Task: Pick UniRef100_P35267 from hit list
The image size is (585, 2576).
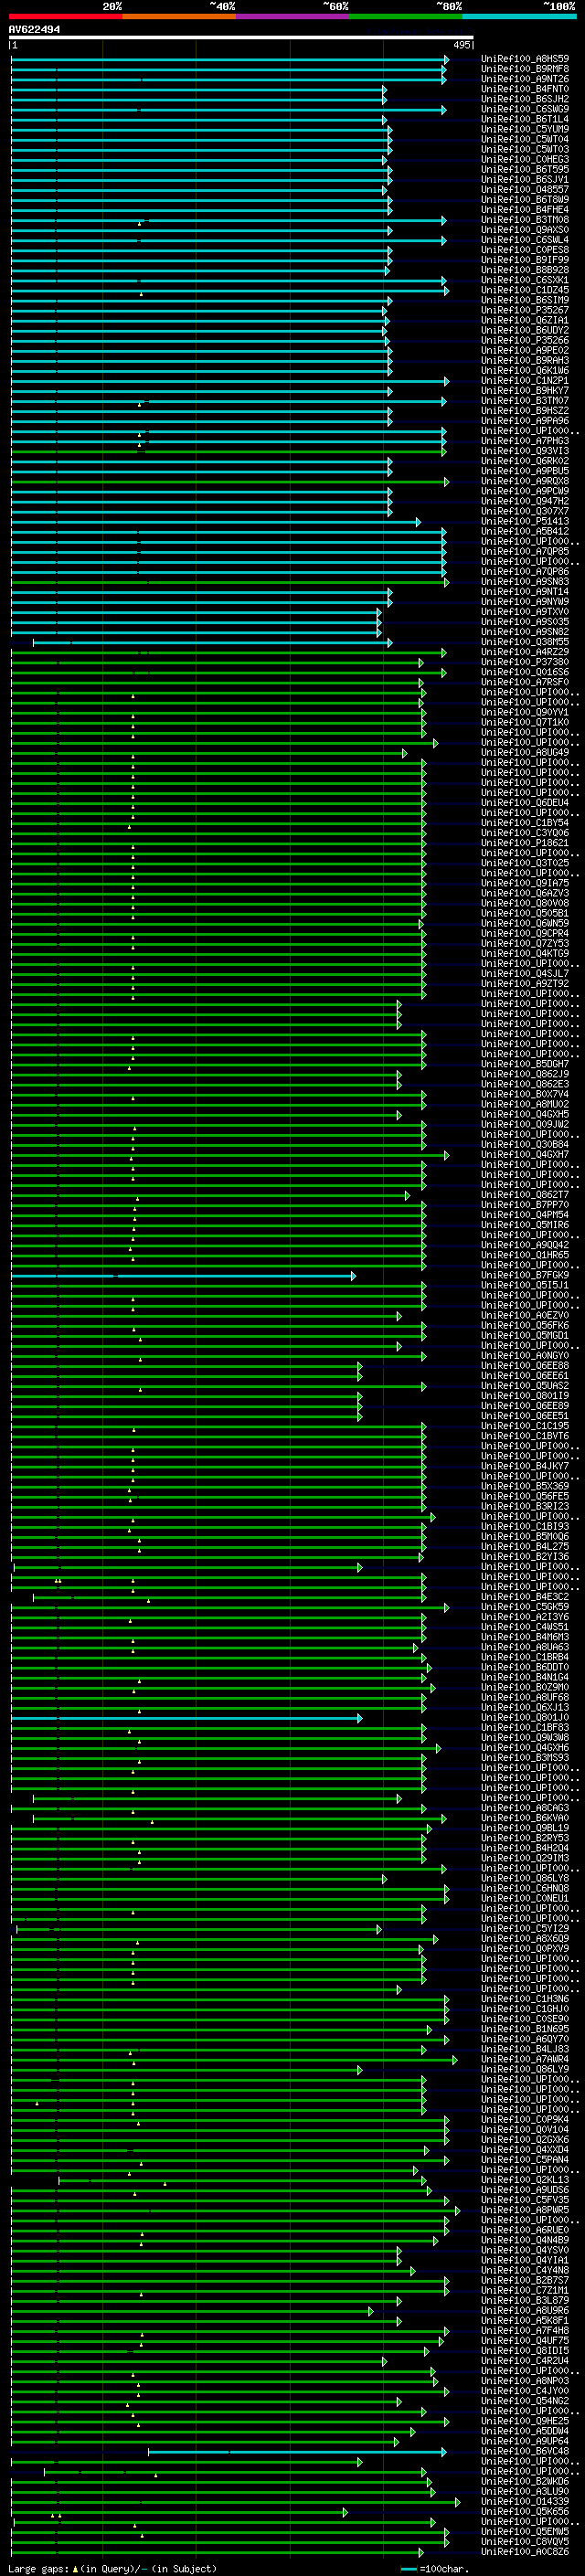Action: (525, 310)
